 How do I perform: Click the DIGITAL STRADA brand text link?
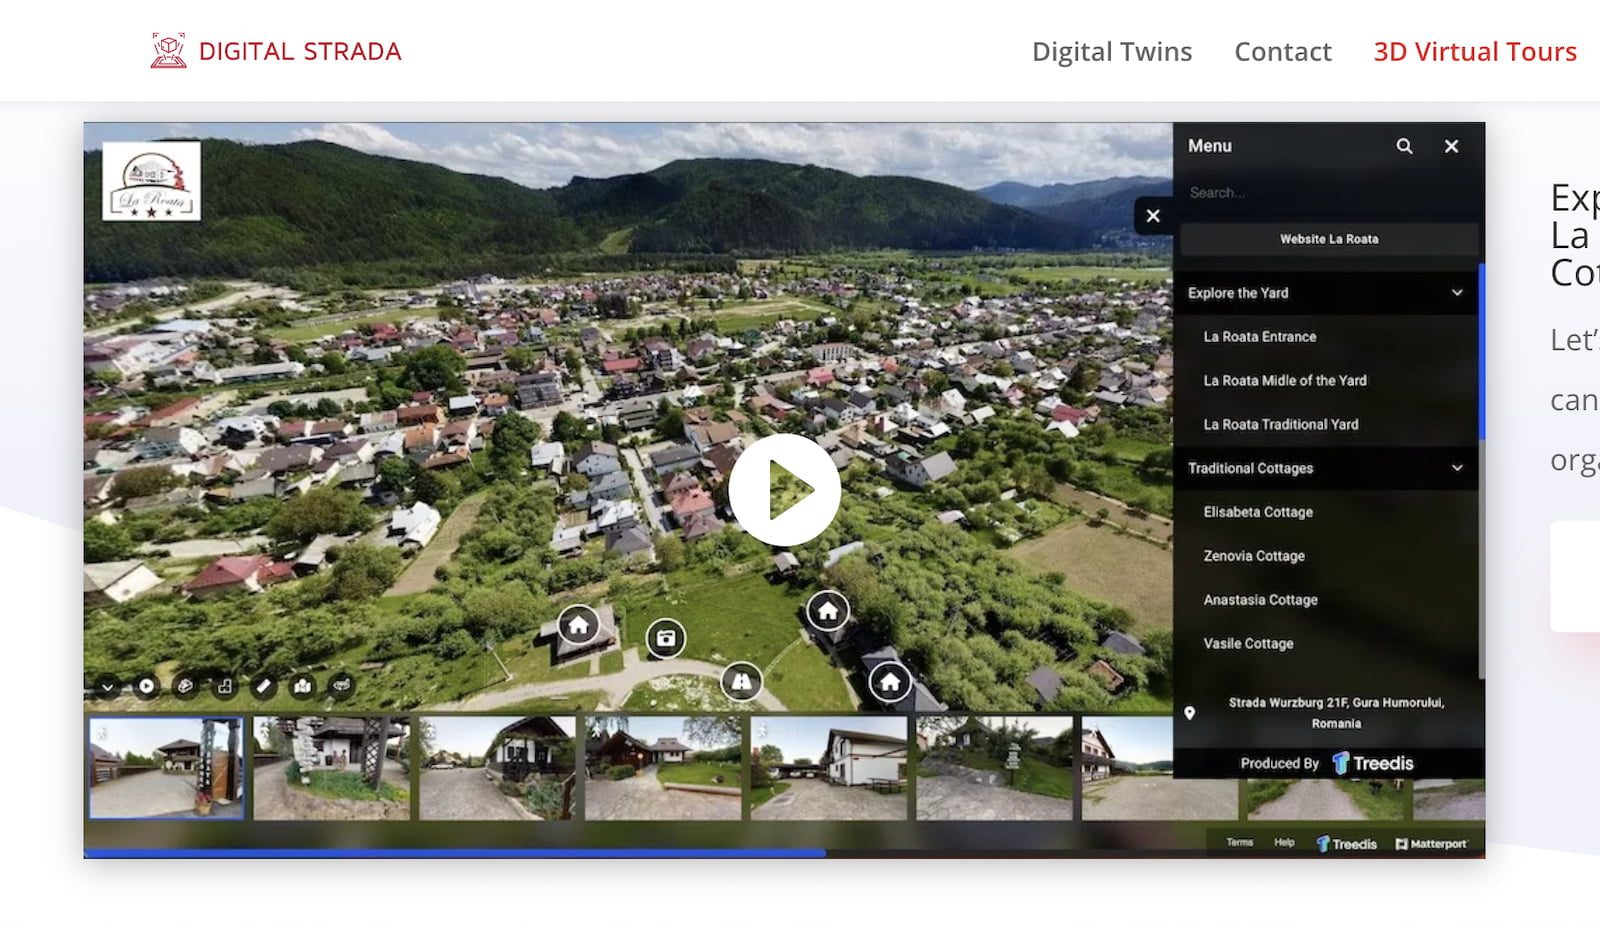pos(300,51)
